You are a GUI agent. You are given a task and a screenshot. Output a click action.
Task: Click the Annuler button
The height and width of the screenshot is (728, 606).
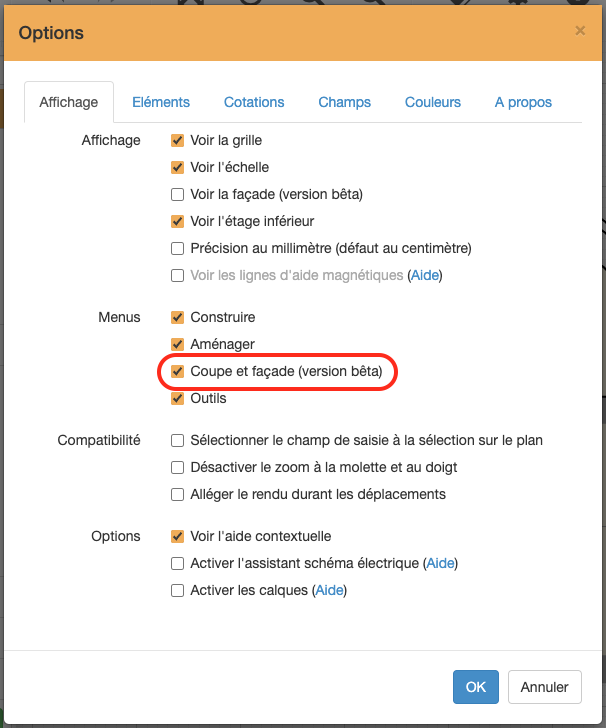pyautogui.click(x=545, y=687)
